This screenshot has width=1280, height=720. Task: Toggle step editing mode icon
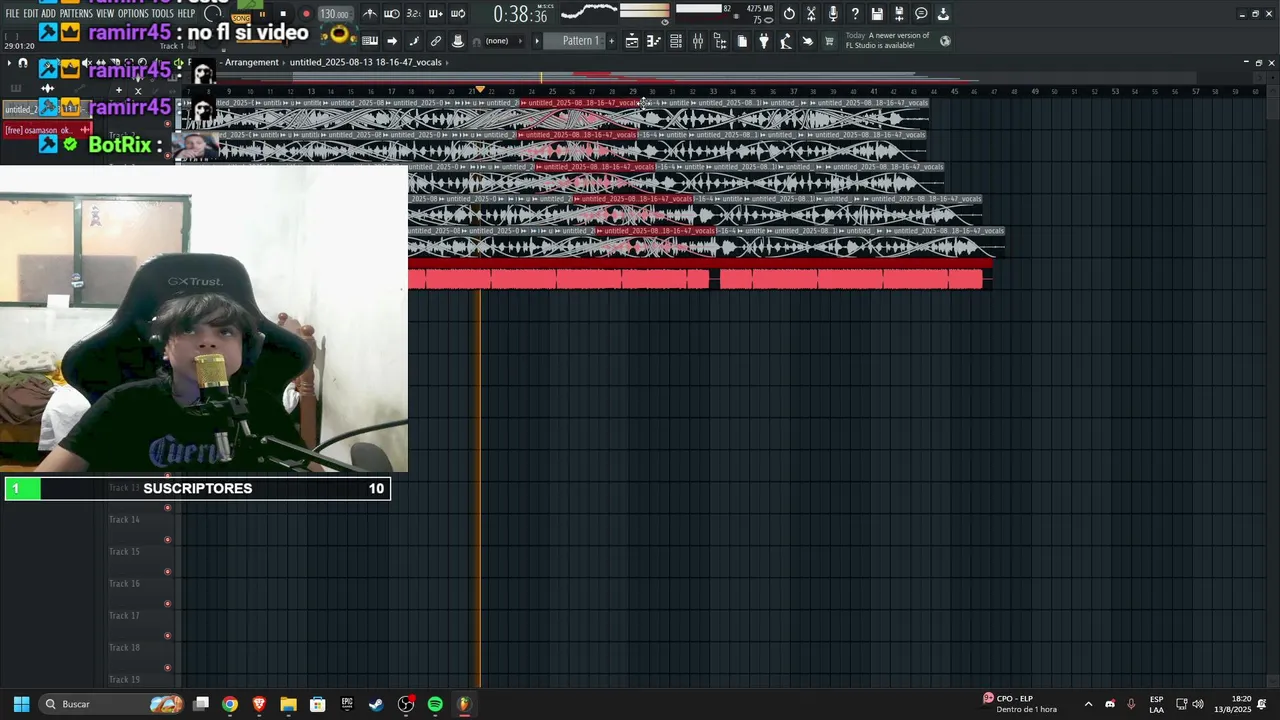coord(414,41)
